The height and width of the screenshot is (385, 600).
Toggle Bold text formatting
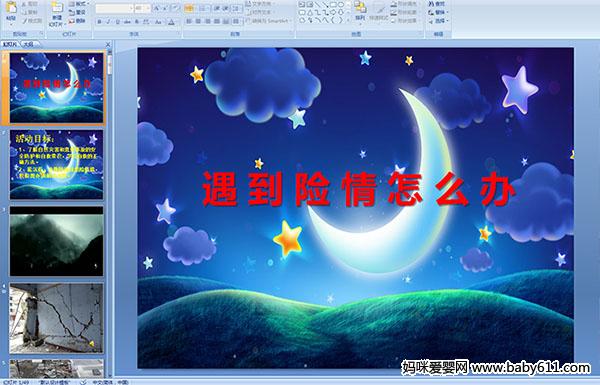click(x=99, y=22)
